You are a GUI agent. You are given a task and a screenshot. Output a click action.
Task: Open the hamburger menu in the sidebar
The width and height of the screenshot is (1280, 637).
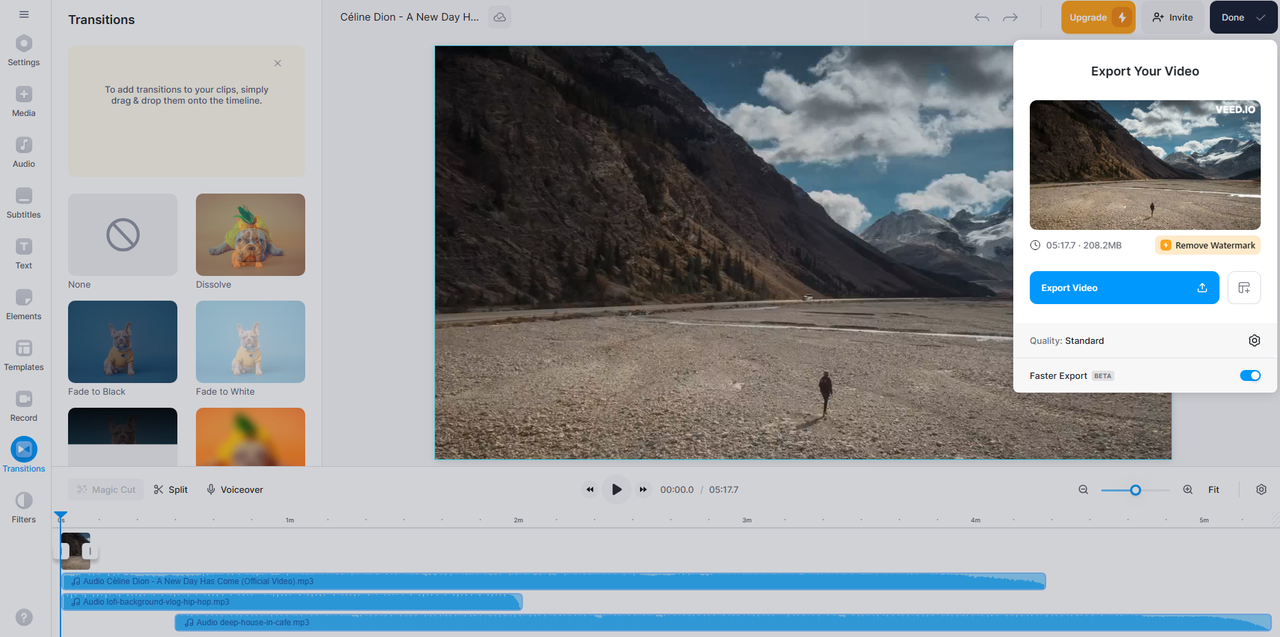point(24,15)
